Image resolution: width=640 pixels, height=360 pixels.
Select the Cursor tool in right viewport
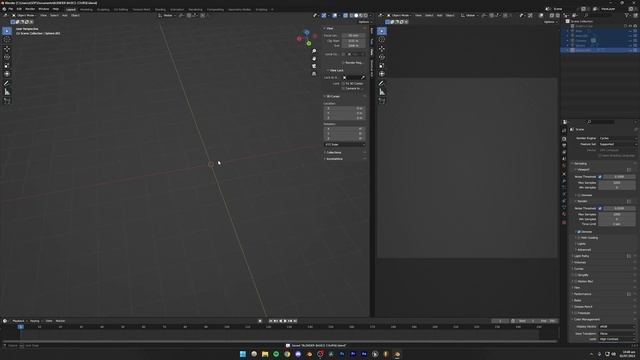point(382,40)
